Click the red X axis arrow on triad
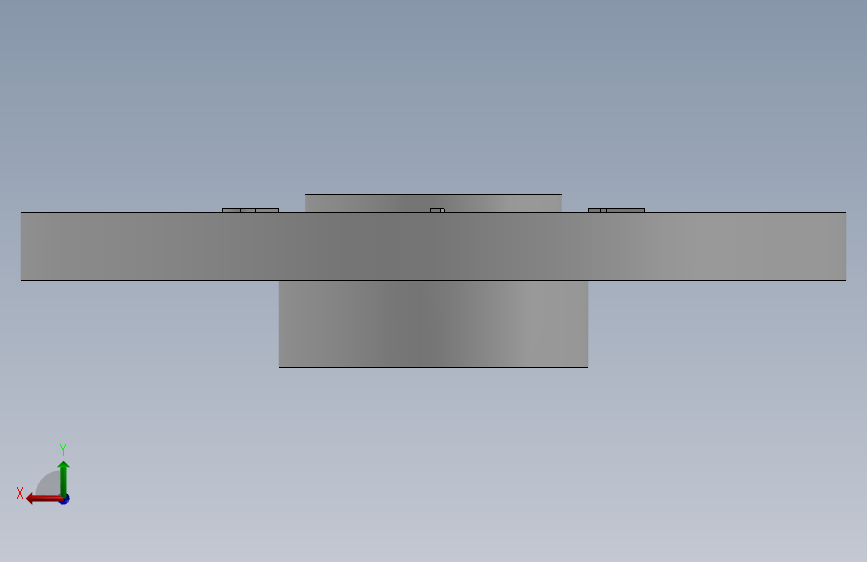The height and width of the screenshot is (562, 867). point(43,499)
